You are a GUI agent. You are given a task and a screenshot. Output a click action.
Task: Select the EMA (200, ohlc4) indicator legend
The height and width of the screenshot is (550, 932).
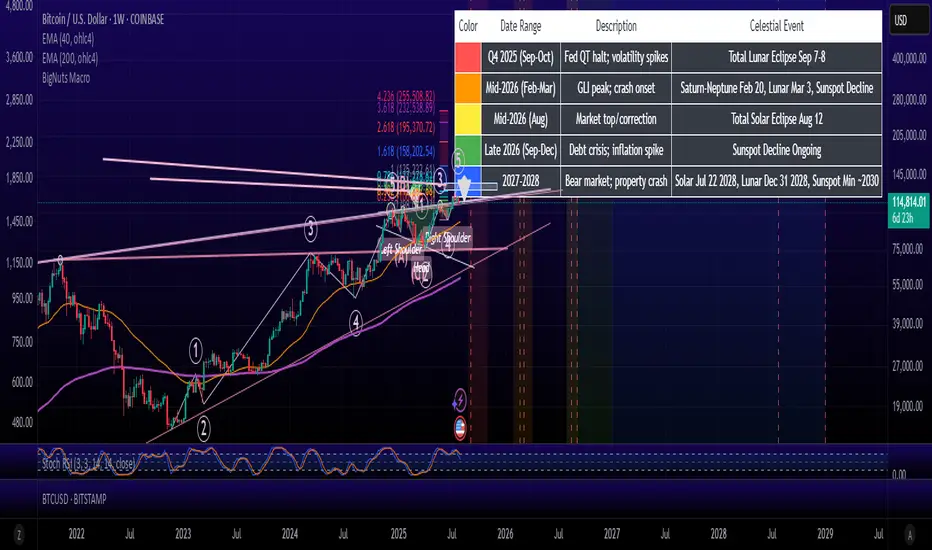pos(70,58)
